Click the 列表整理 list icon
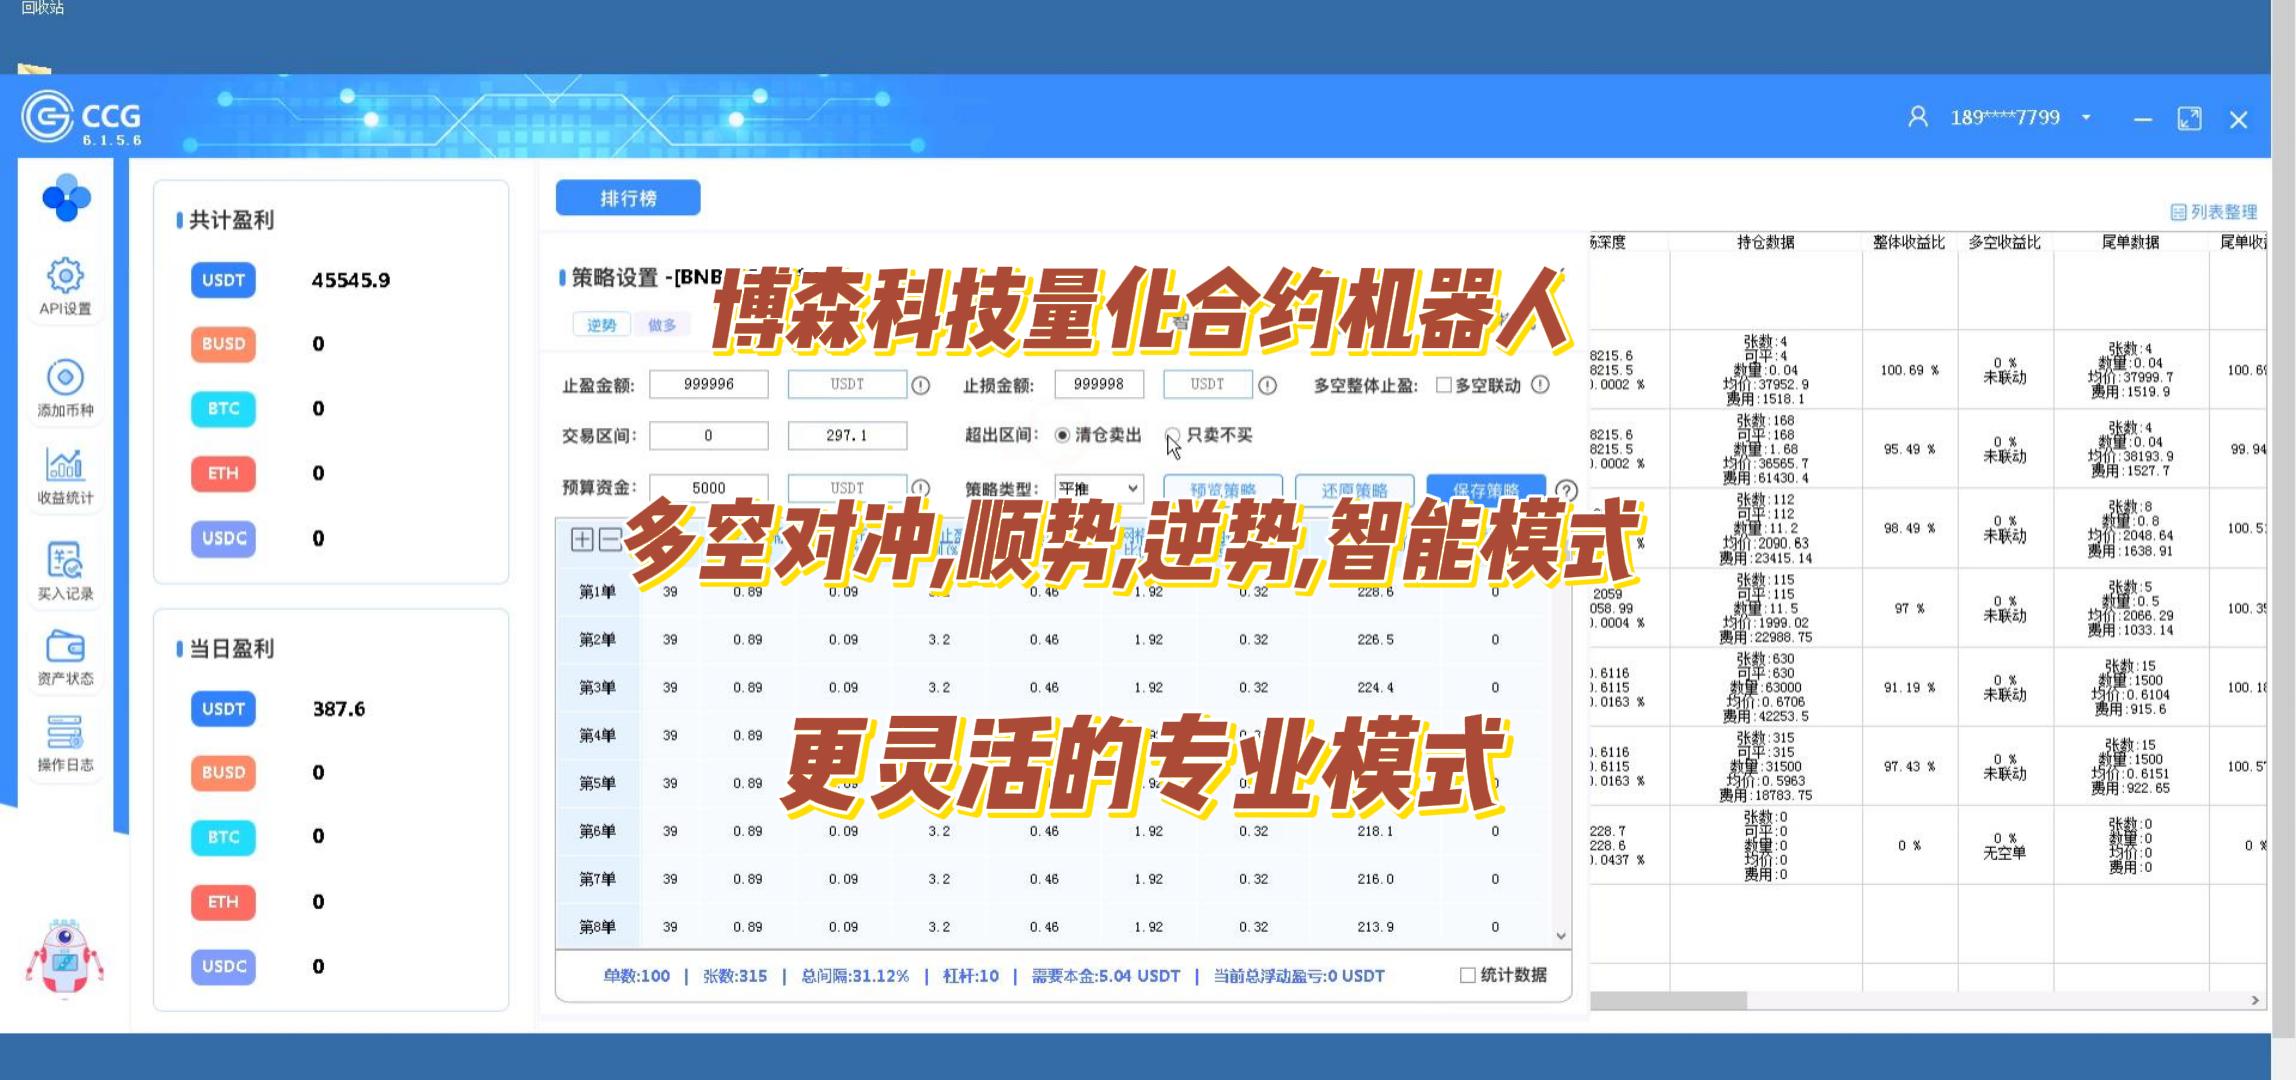The image size is (2296, 1080). coord(2177,212)
